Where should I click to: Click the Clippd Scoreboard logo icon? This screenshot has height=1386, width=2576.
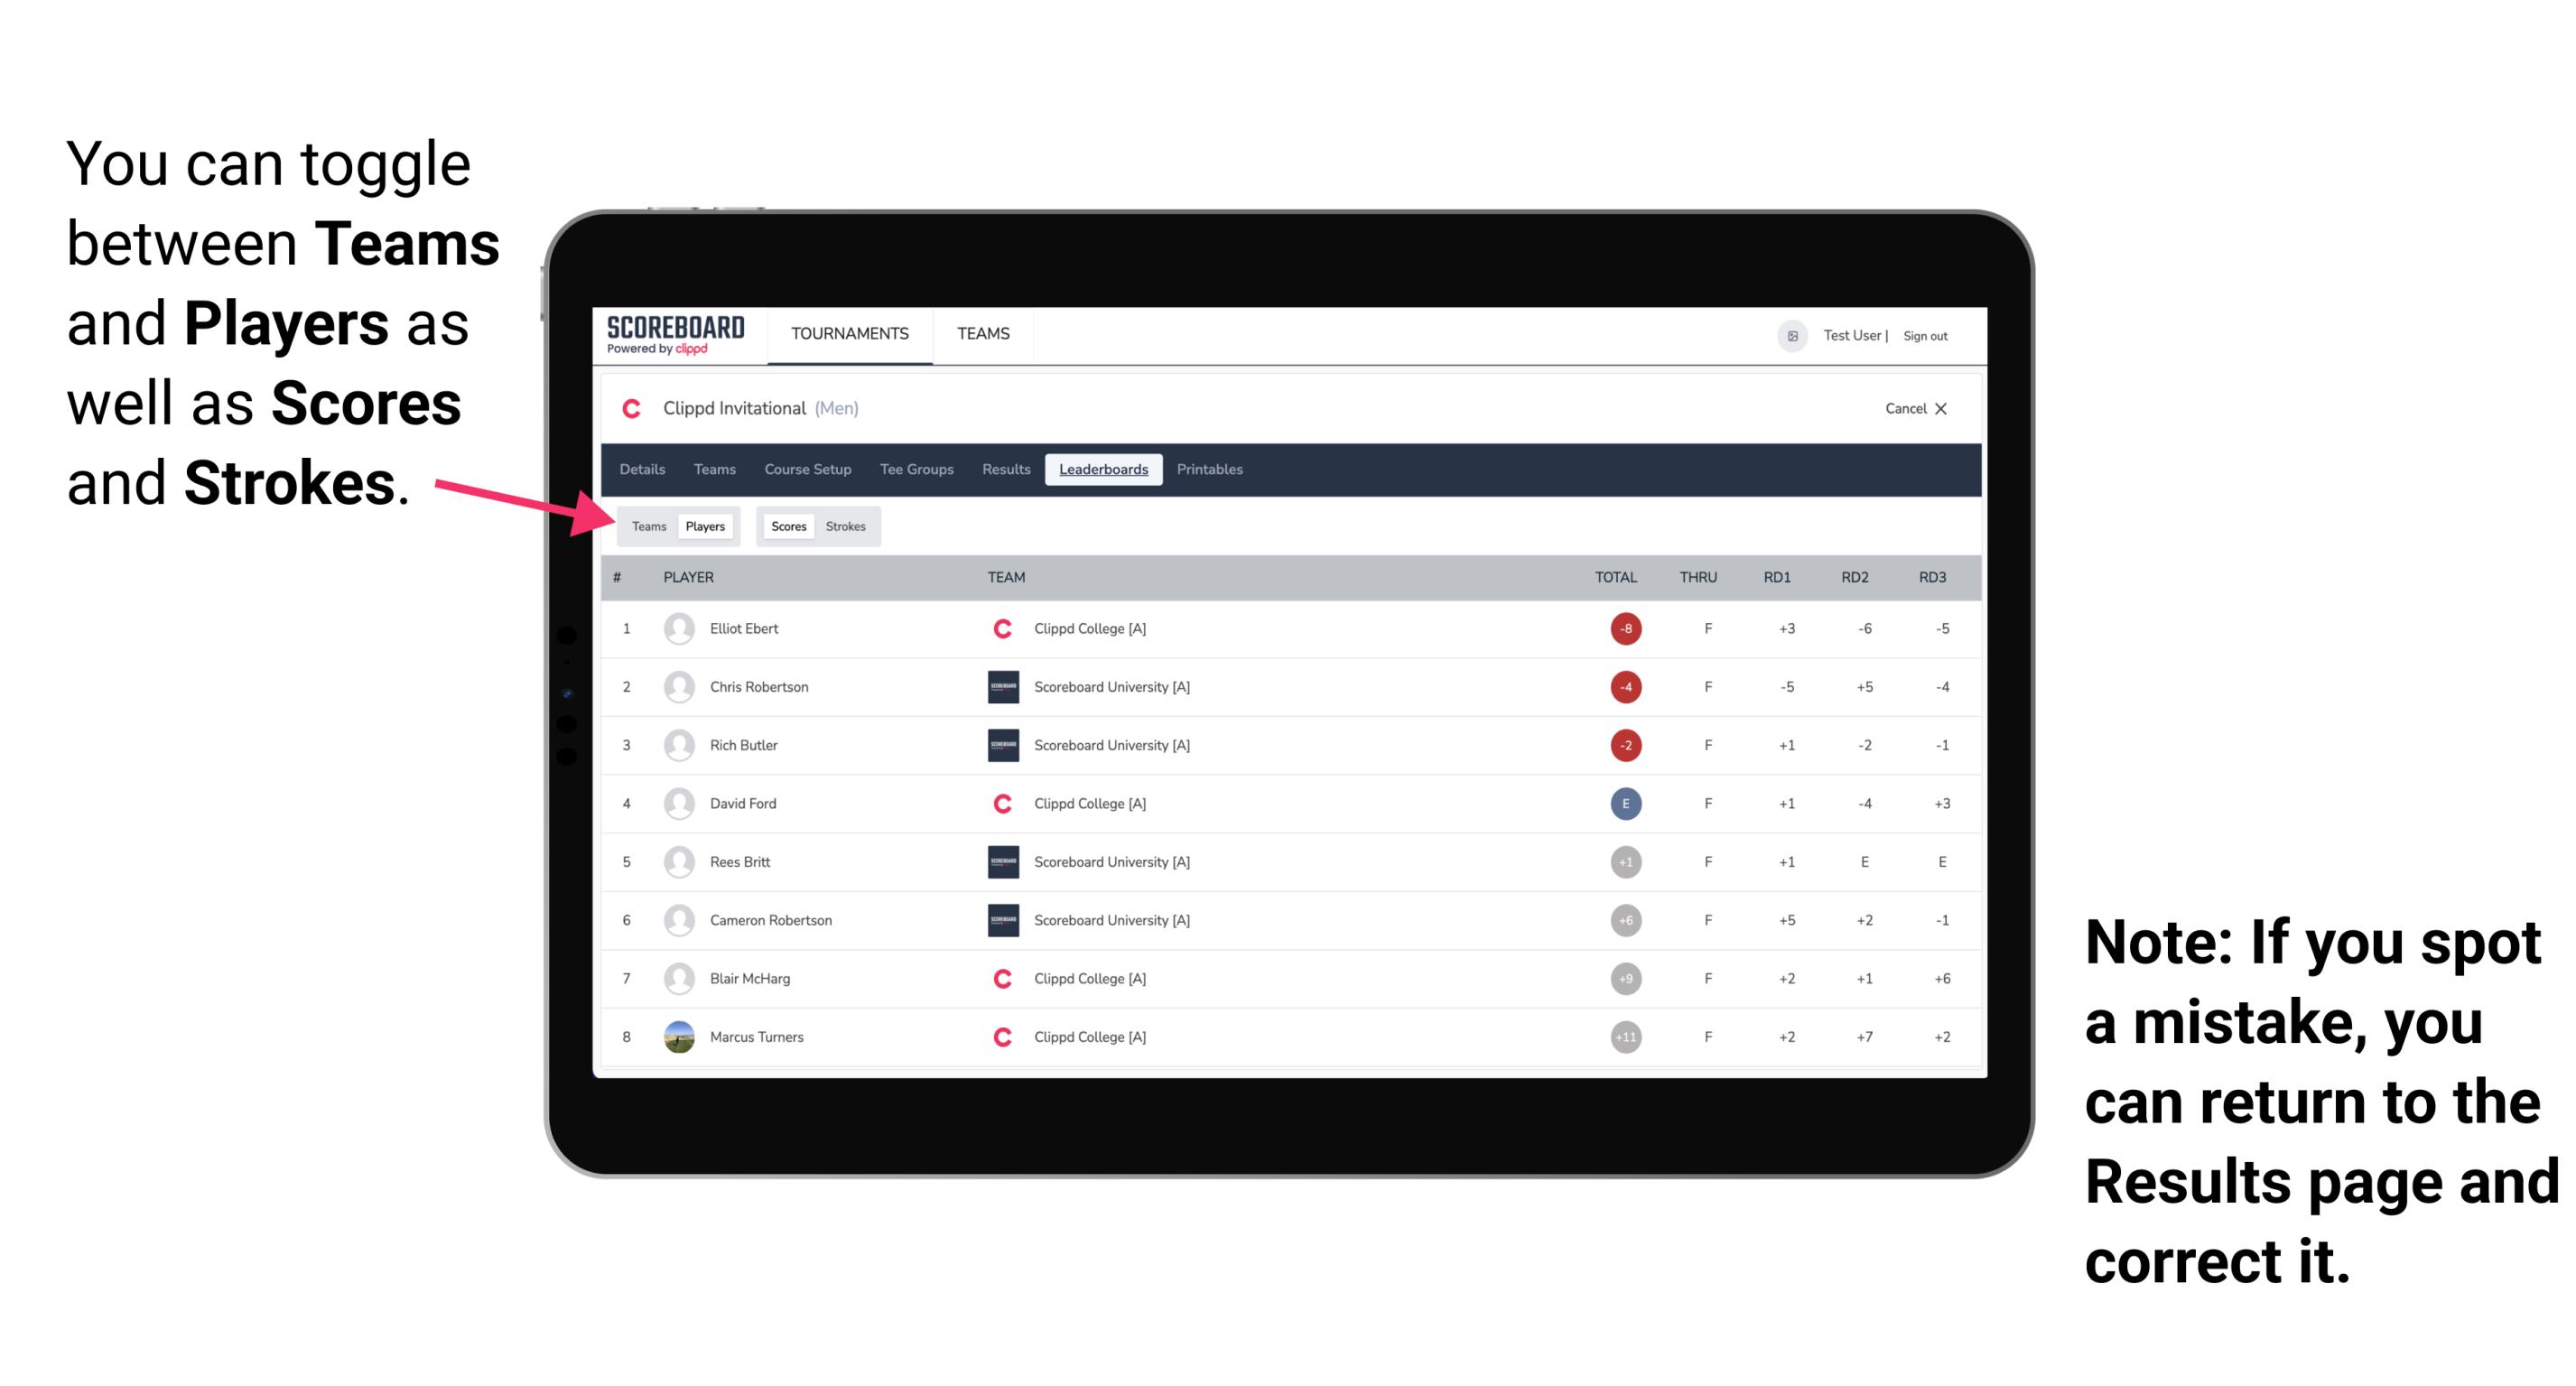(x=677, y=336)
